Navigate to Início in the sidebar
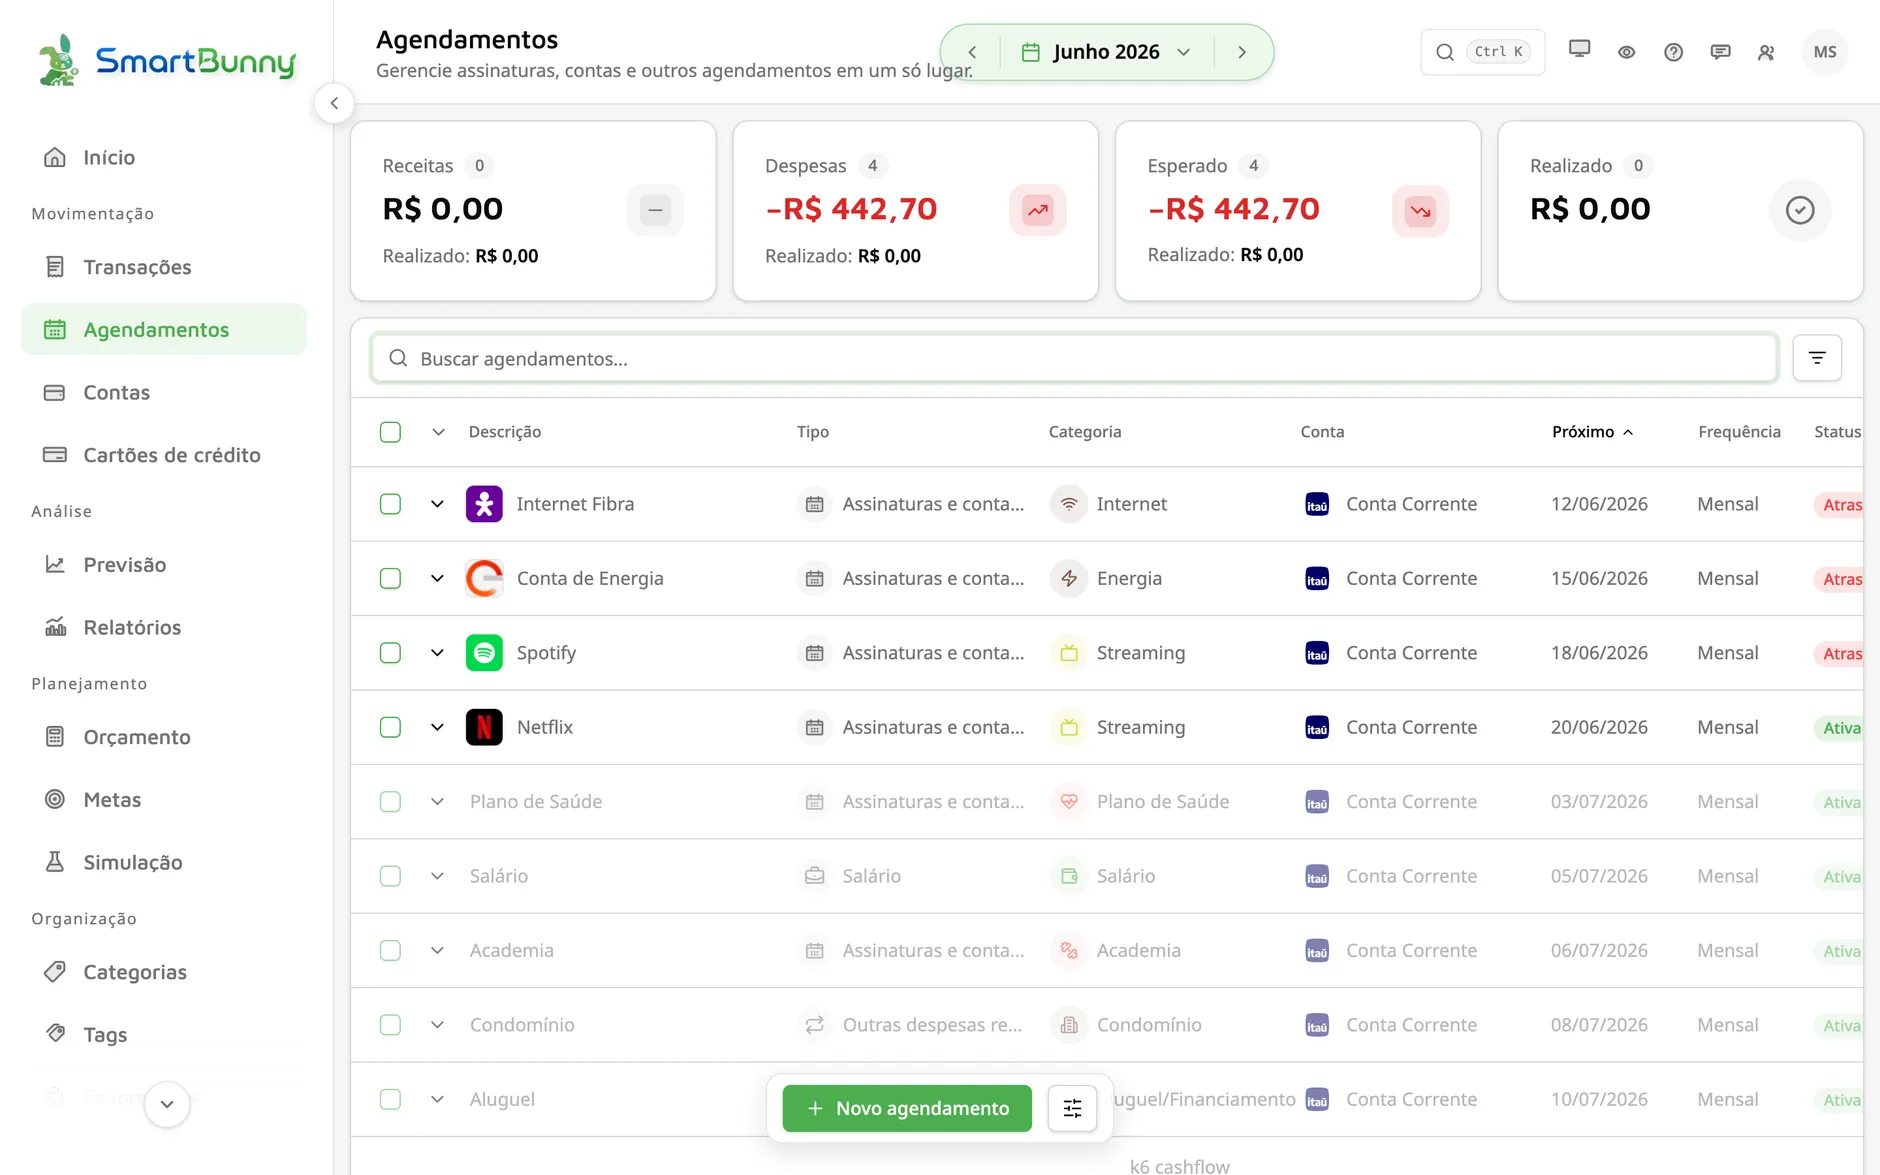 coord(164,157)
